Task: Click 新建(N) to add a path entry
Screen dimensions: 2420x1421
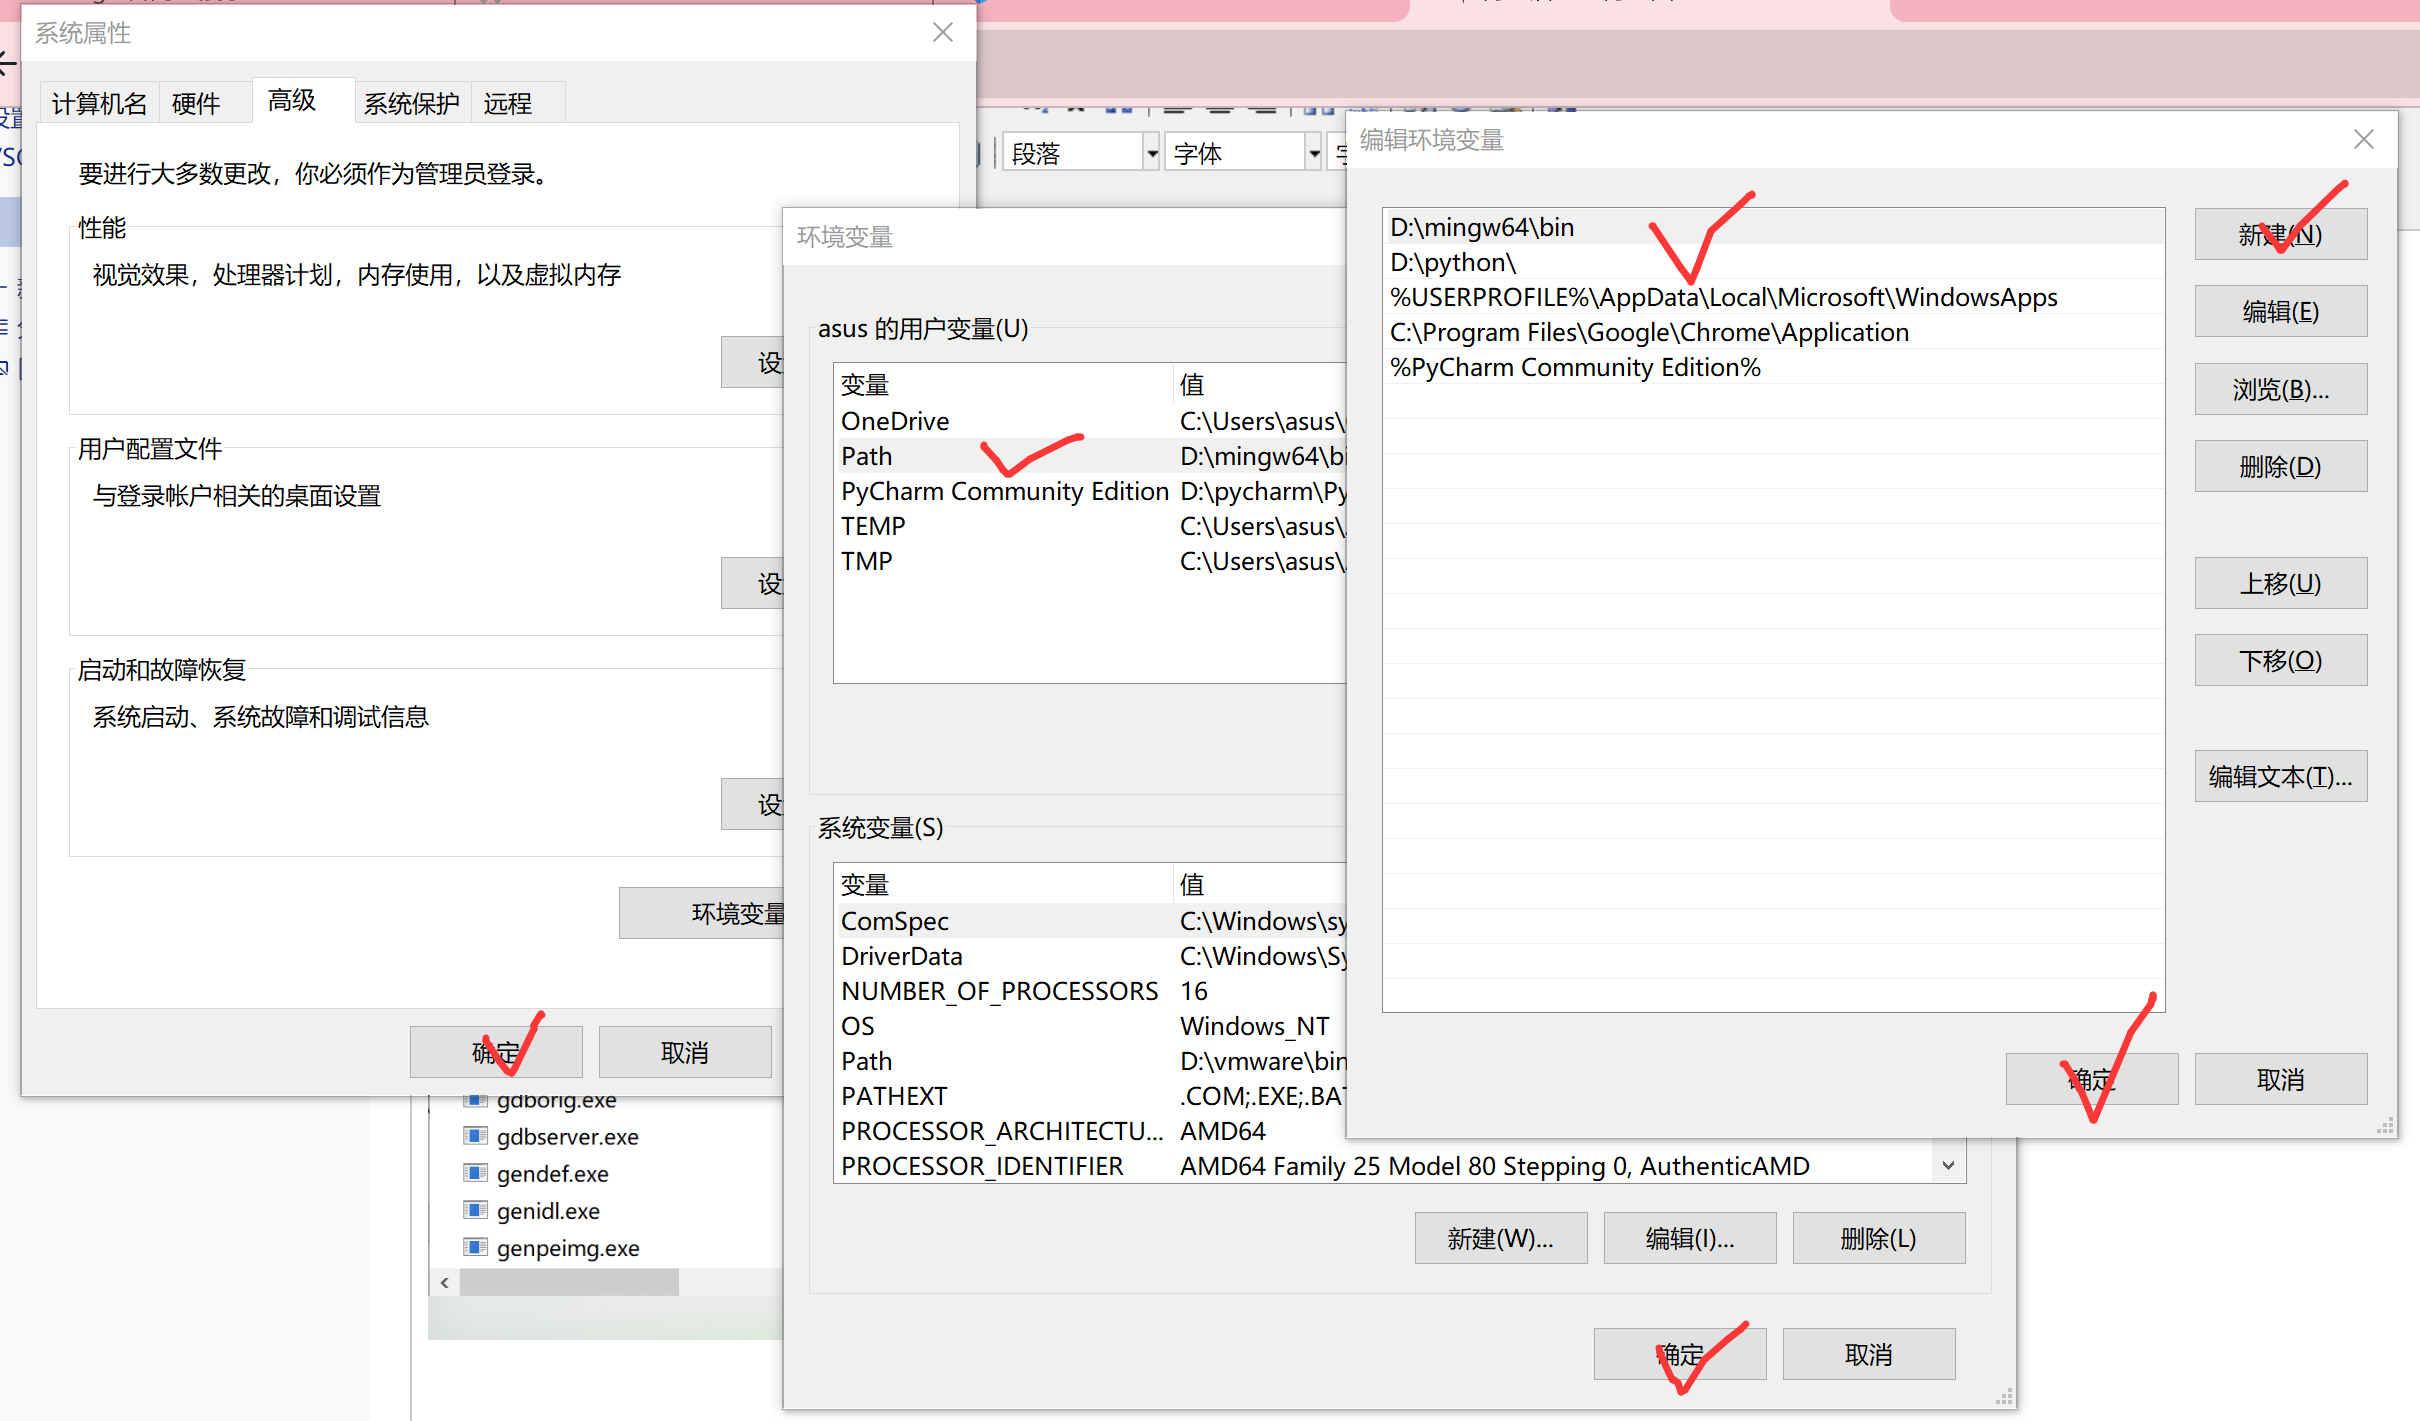Action: [x=2280, y=235]
